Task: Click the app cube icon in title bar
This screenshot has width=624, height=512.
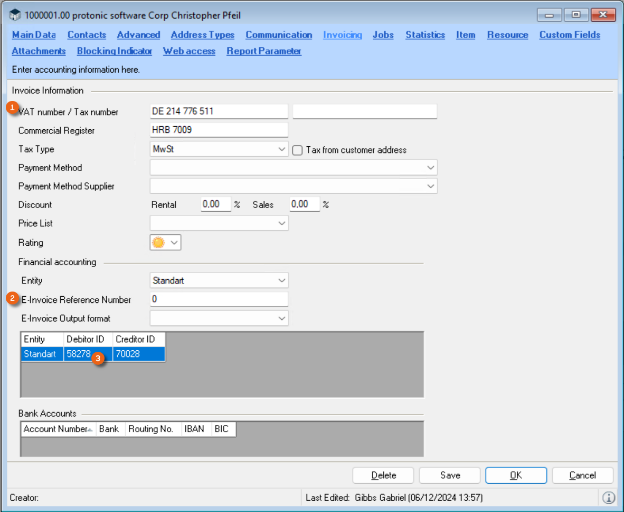Action: pos(15,16)
